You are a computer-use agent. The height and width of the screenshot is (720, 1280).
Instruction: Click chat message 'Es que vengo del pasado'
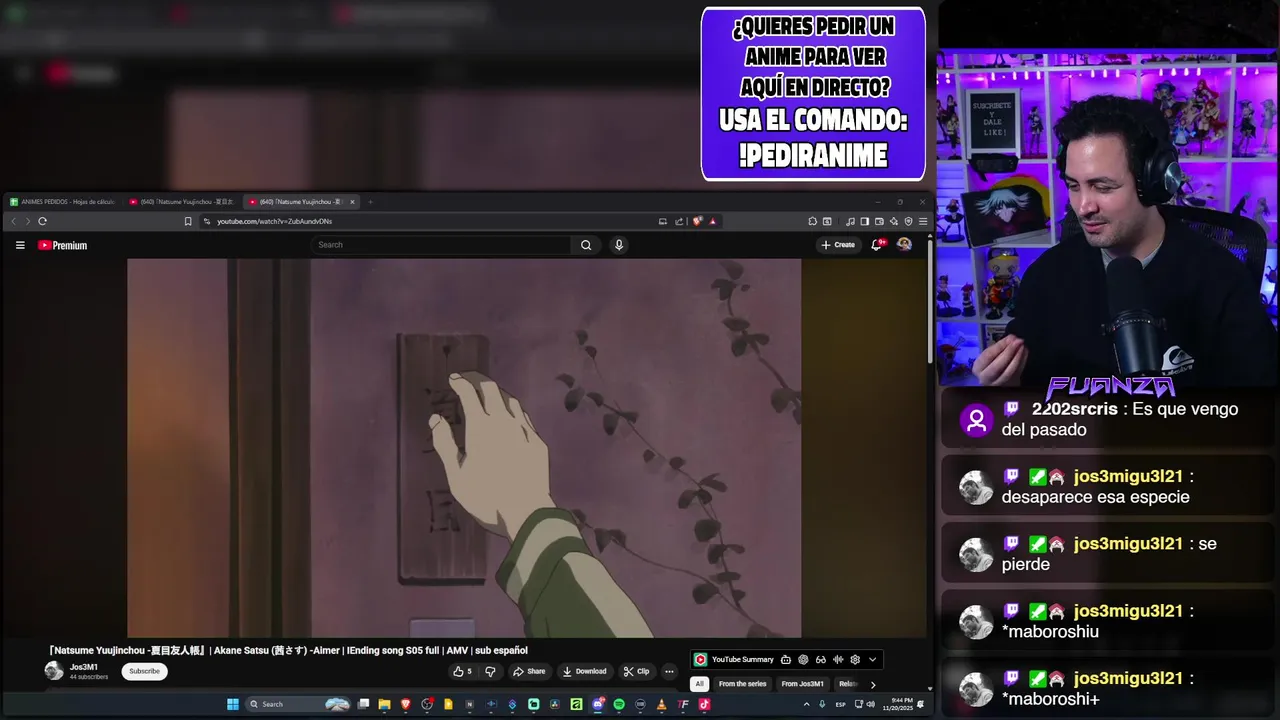pyautogui.click(x=1120, y=419)
